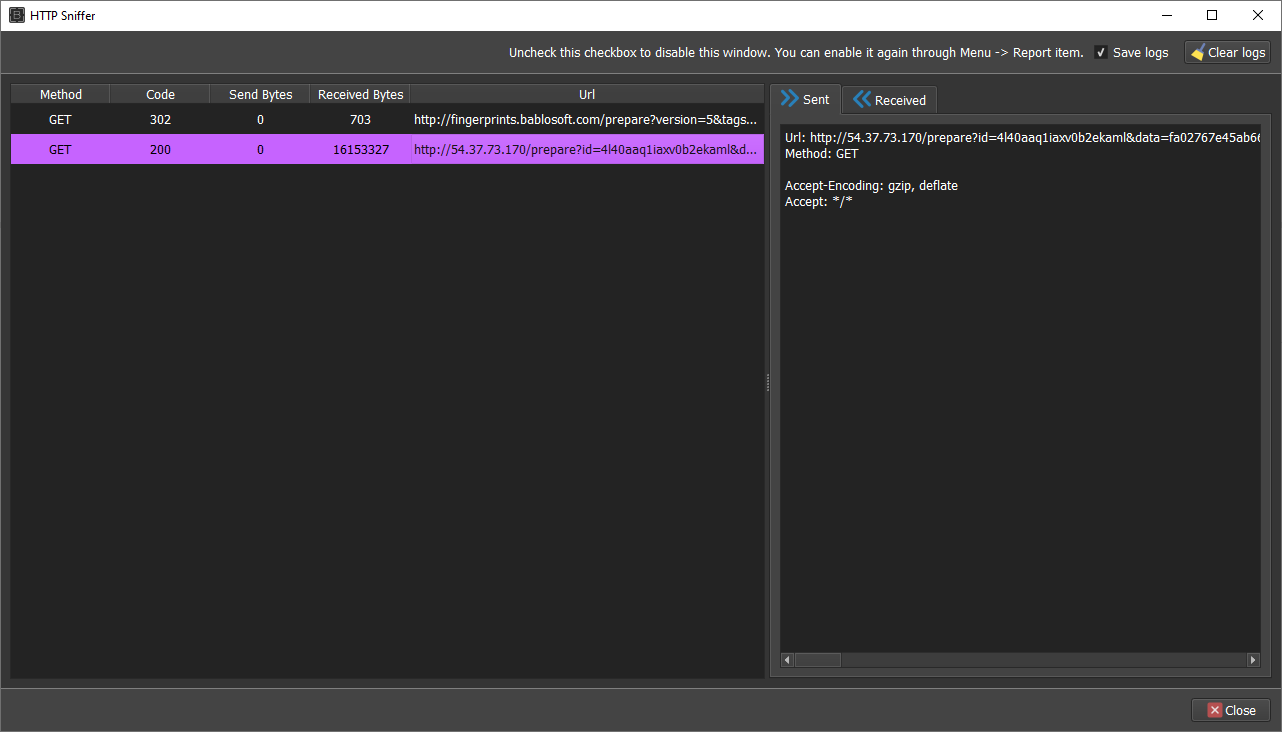Switch to the Received tab
Image resolution: width=1282 pixels, height=732 pixels.
click(x=889, y=100)
